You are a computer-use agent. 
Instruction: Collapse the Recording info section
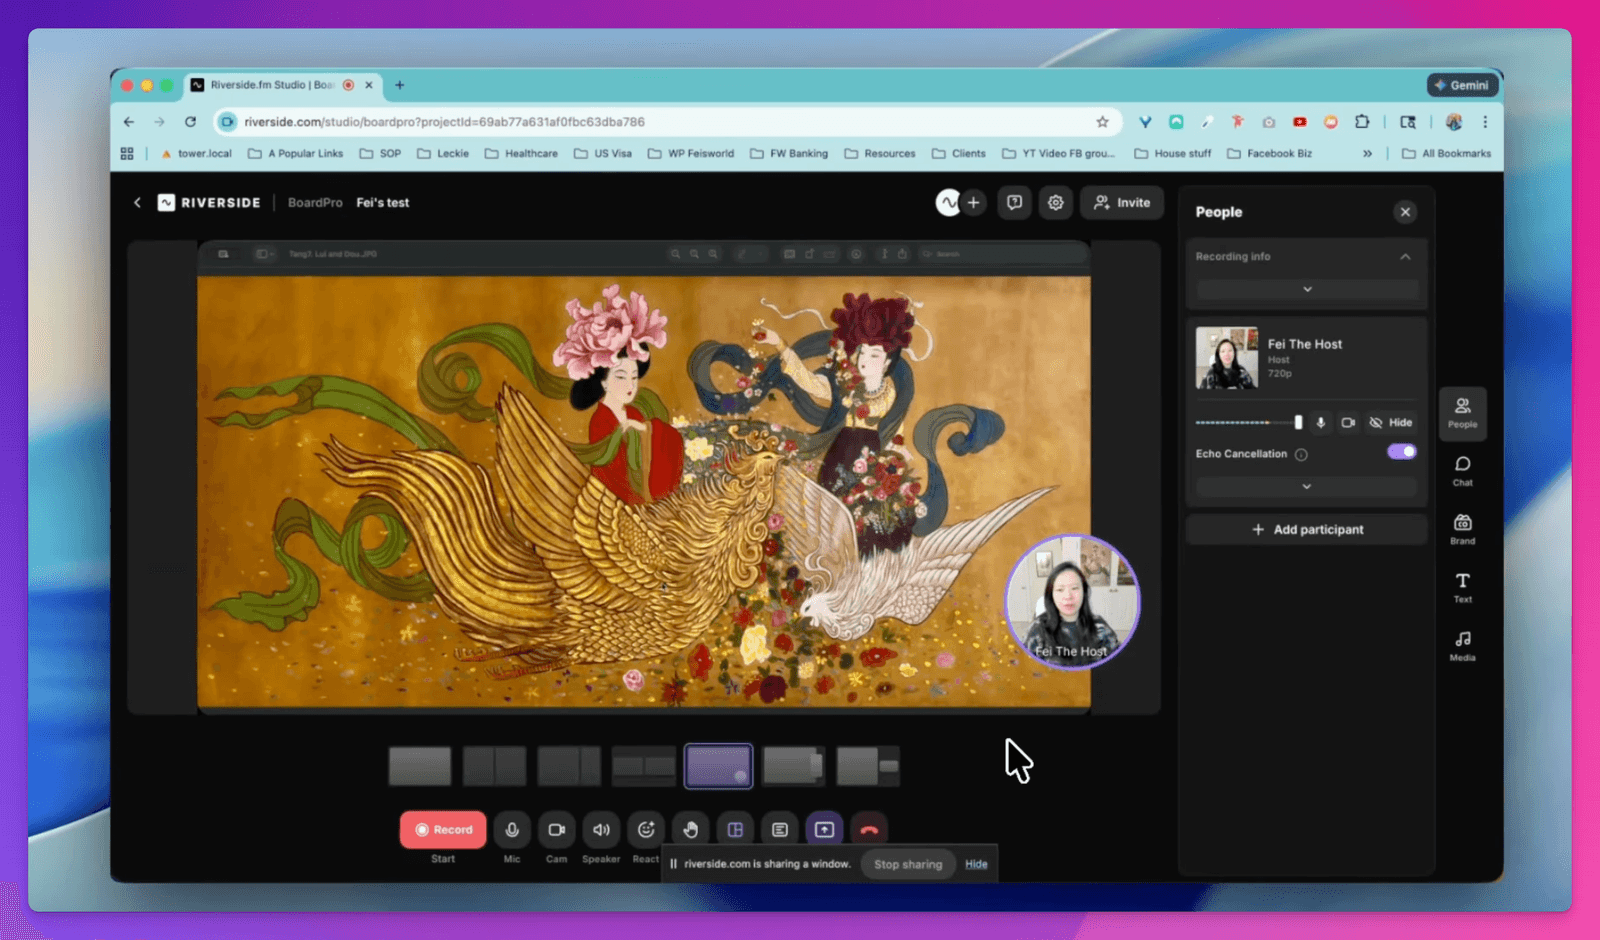point(1405,257)
